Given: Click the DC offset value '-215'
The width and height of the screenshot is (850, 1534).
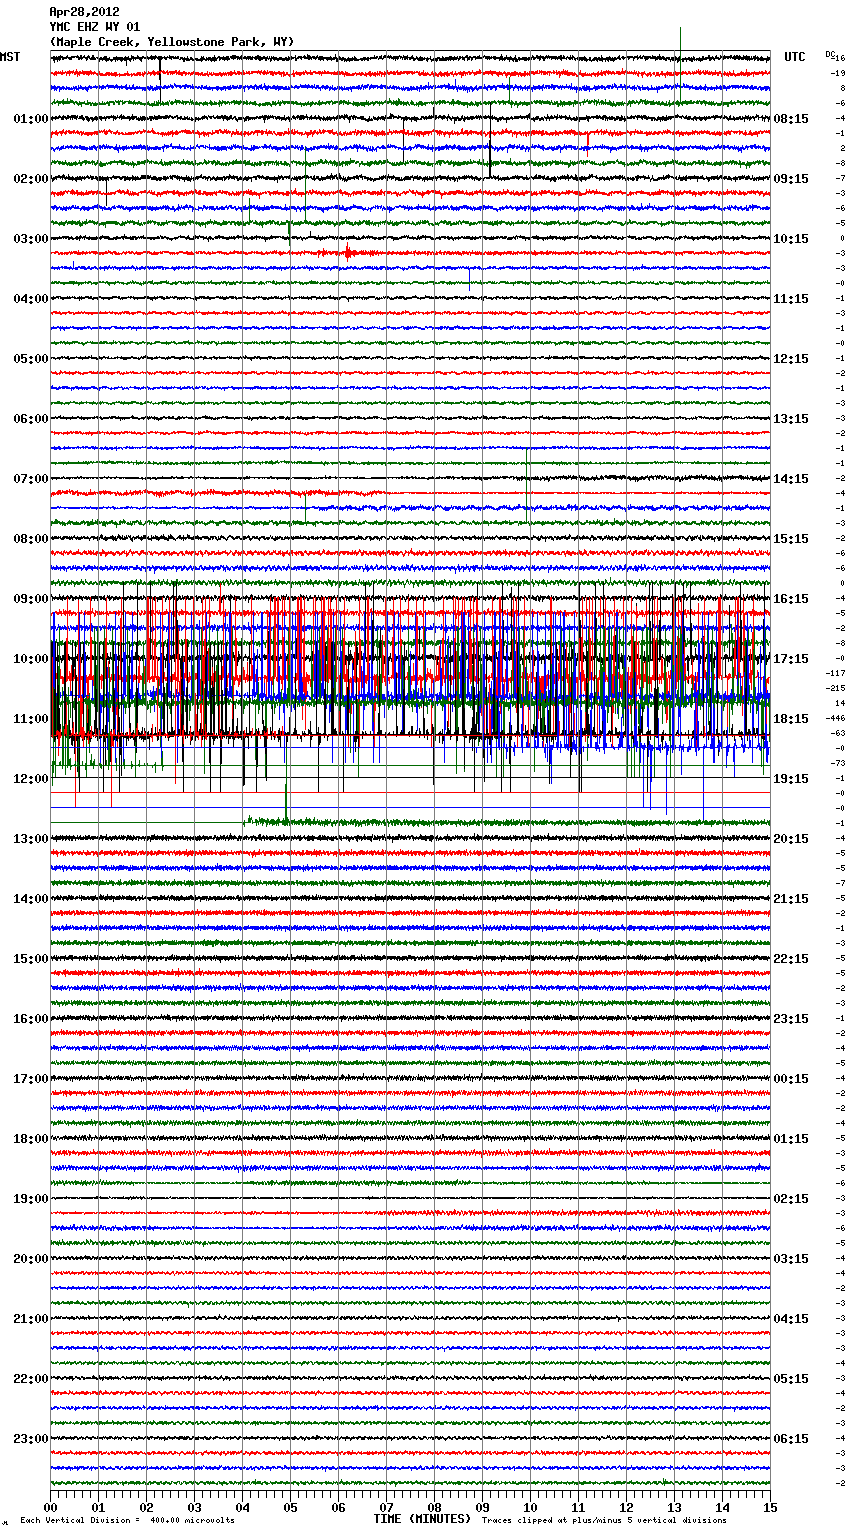Looking at the screenshot, I should (835, 688).
